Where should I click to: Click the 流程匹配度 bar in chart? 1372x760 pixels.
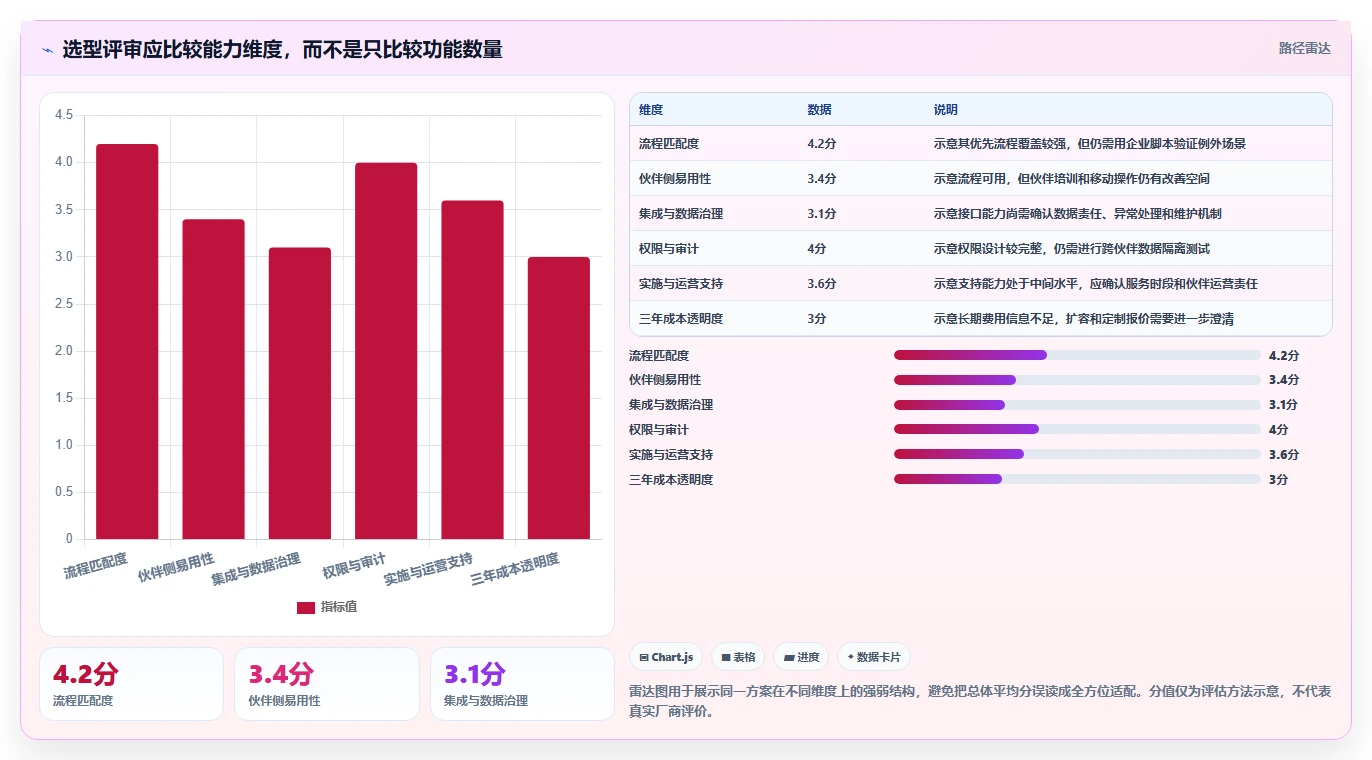click(x=127, y=342)
